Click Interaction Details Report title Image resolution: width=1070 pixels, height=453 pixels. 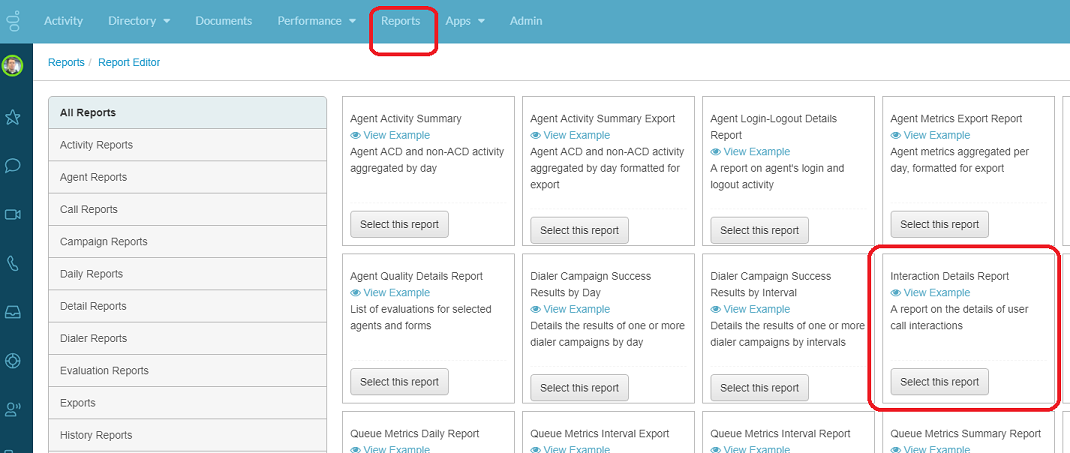pyautogui.click(x=949, y=276)
